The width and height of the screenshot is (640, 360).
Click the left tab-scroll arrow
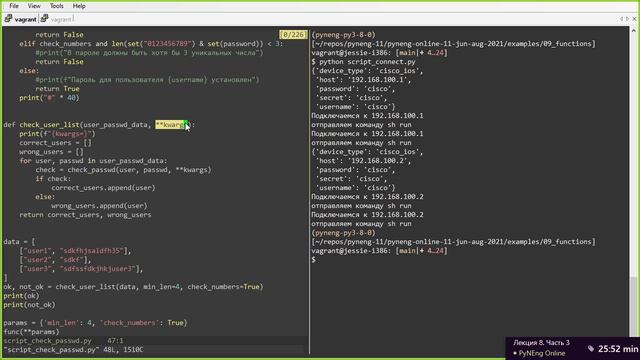[621, 19]
